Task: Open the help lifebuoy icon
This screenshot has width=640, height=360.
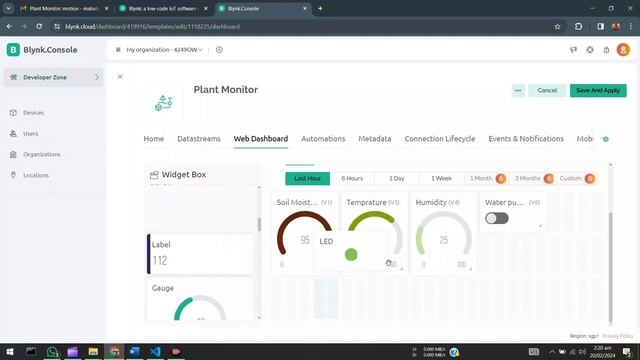Action: pyautogui.click(x=590, y=50)
